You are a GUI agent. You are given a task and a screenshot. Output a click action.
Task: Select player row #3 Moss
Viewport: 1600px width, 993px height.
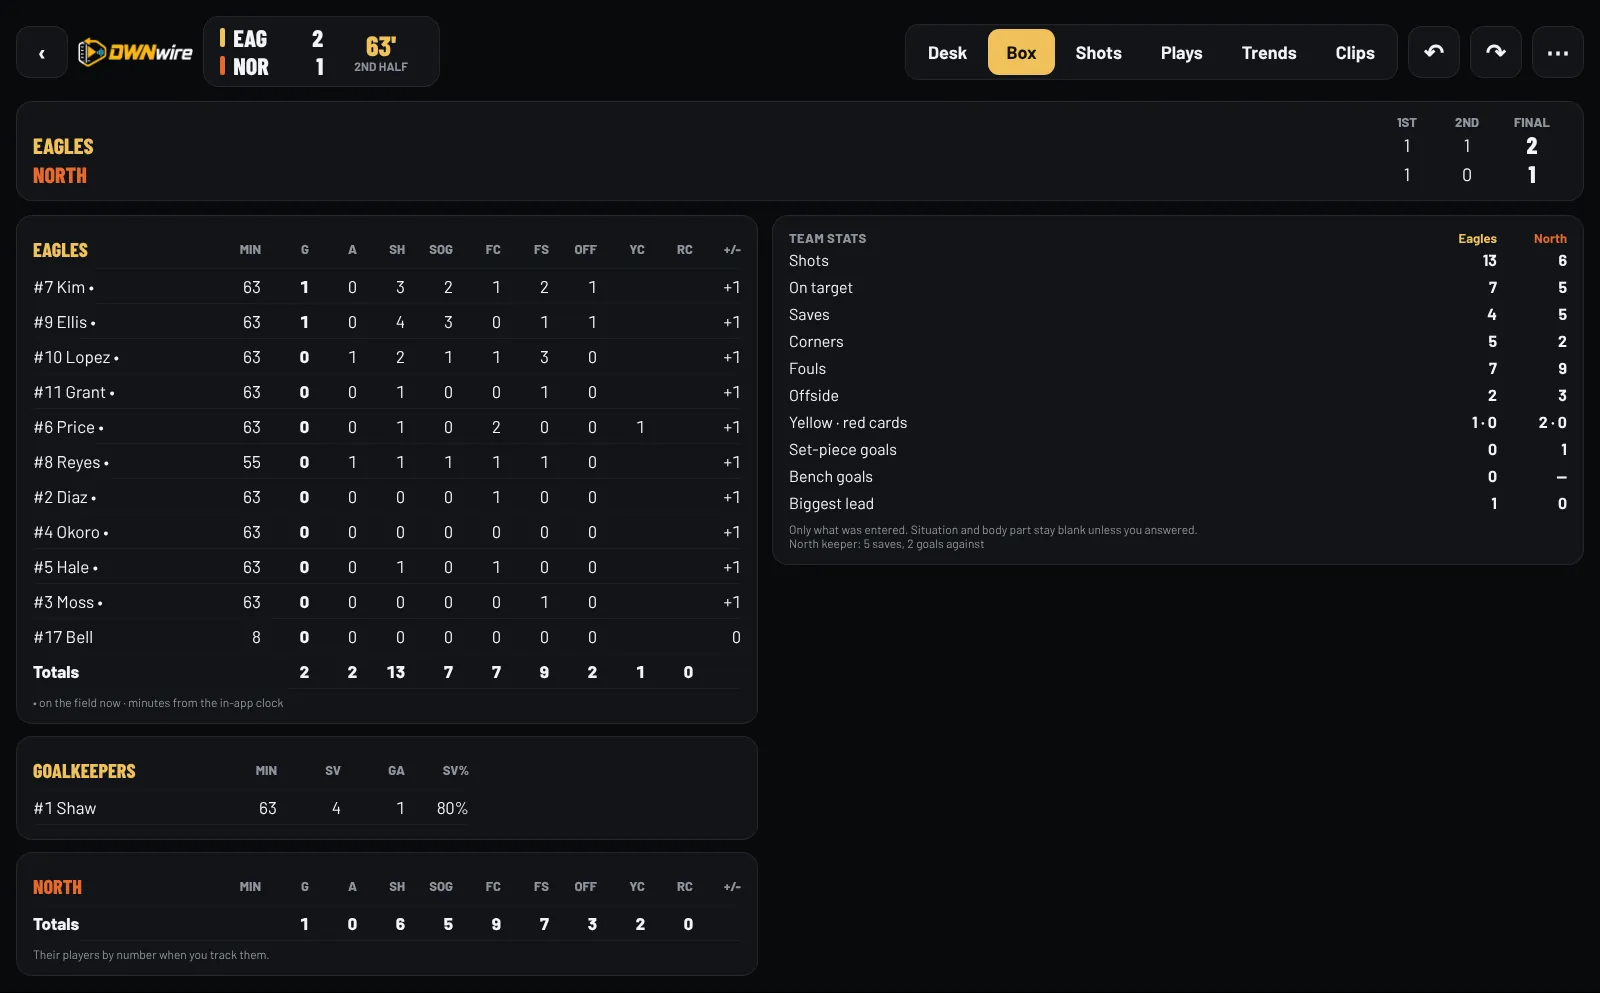387,602
